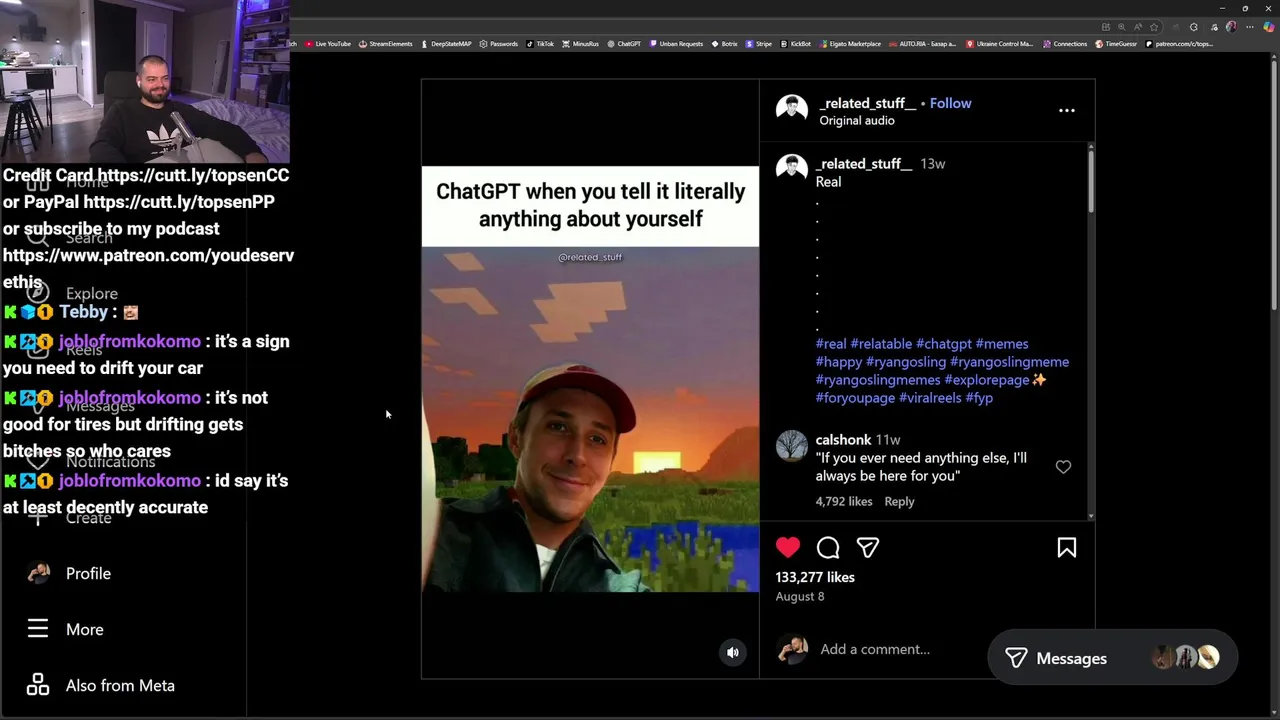Open DeepStateMAP bookmark
Screen dimensions: 1280x720
click(446, 44)
